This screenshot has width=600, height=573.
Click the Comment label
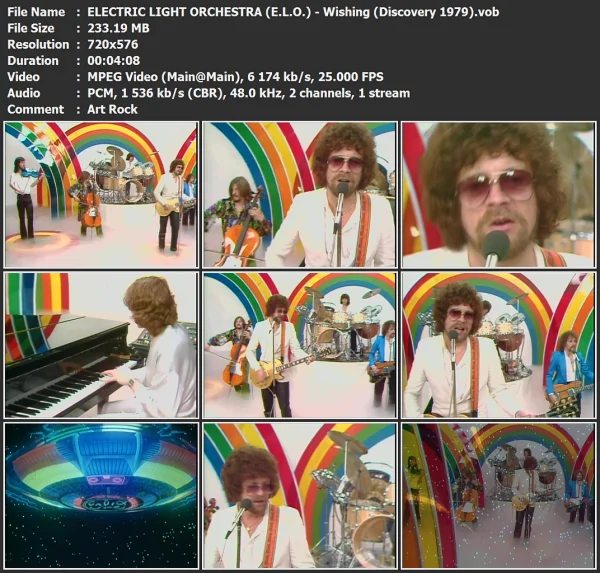(36, 109)
